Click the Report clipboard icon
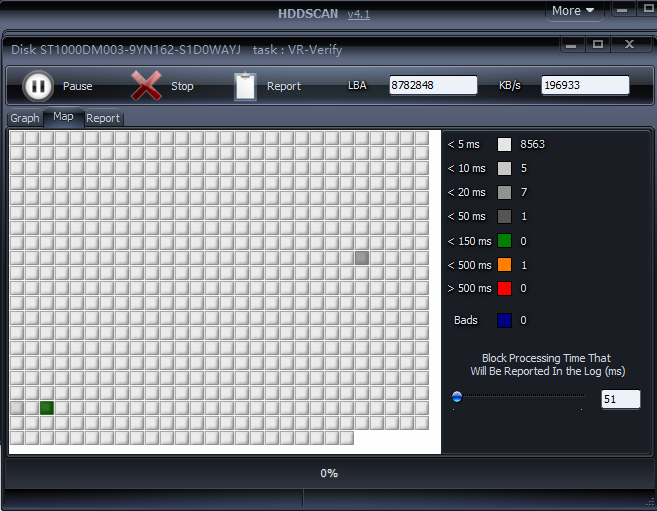The image size is (657, 511). pyautogui.click(x=245, y=86)
